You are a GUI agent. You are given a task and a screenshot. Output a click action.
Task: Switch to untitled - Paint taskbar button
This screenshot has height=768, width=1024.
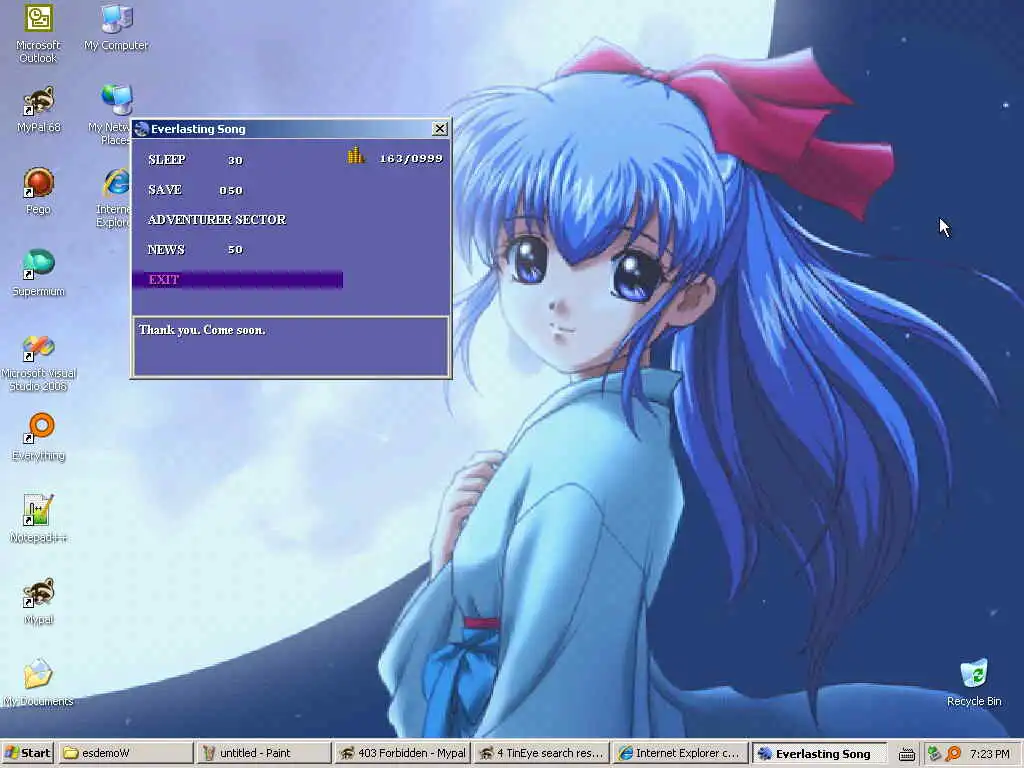(264, 753)
